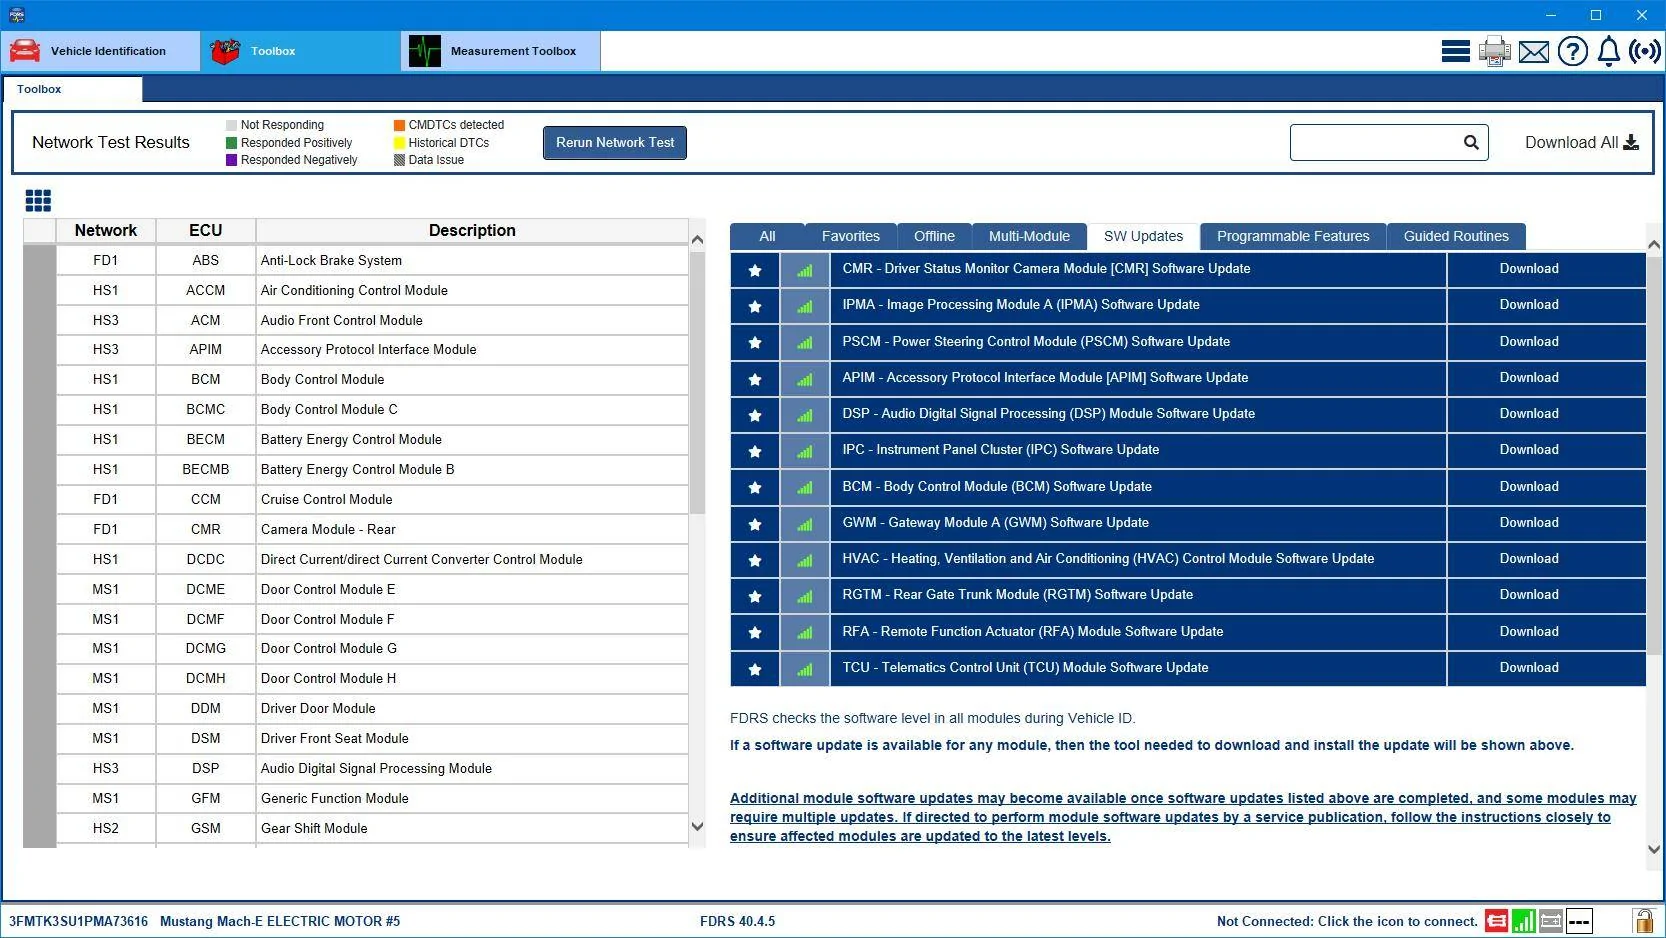Click signal bars icon for APIM Software Update
Image resolution: width=1666 pixels, height=938 pixels.
(x=805, y=379)
